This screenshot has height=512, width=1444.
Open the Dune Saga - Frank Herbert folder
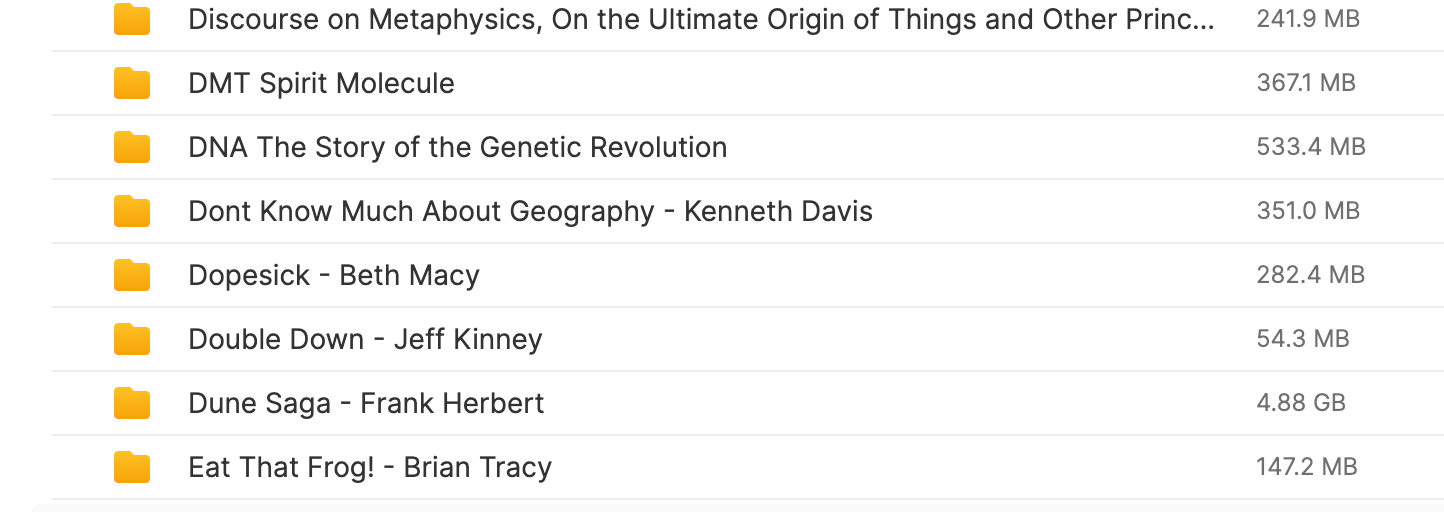coord(366,403)
